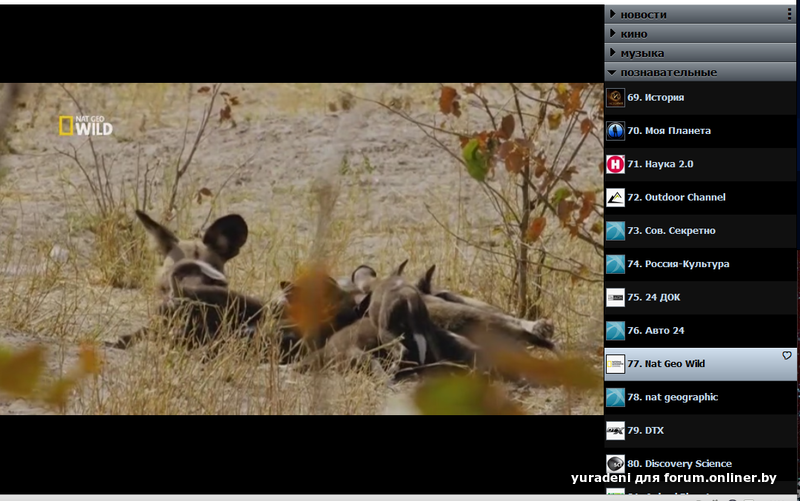The image size is (800, 501).
Task: Expand the новости category
Action: 700,14
